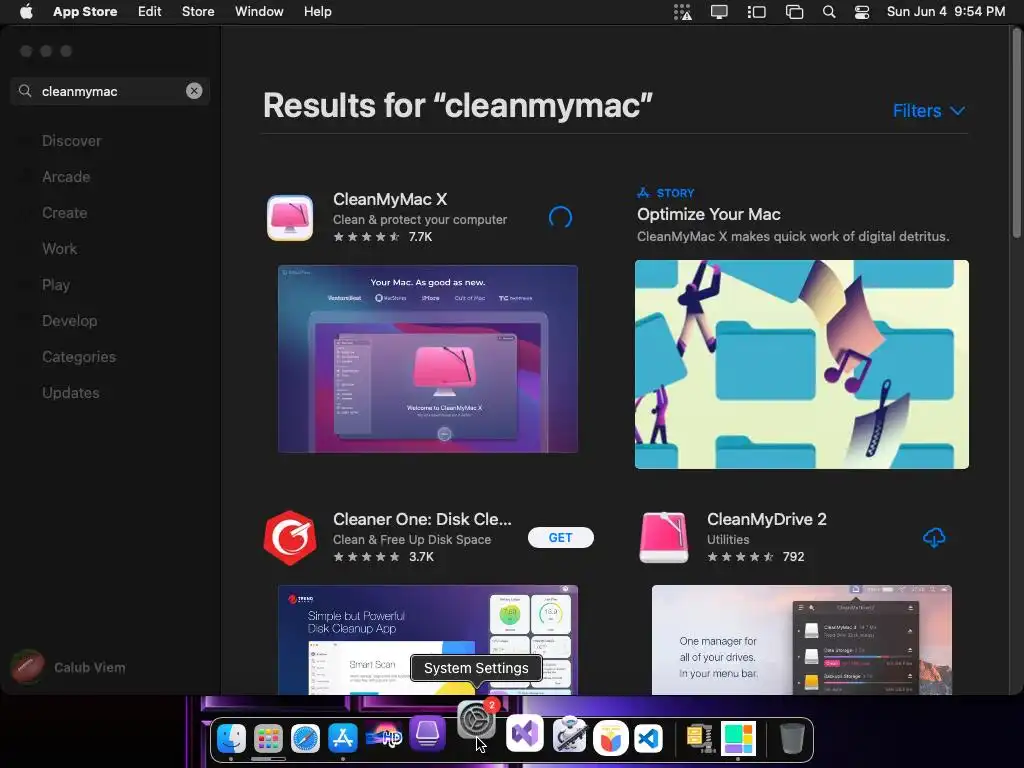This screenshot has height=768, width=1024.
Task: Open the tulip icon app in Dock
Action: [x=611, y=738]
